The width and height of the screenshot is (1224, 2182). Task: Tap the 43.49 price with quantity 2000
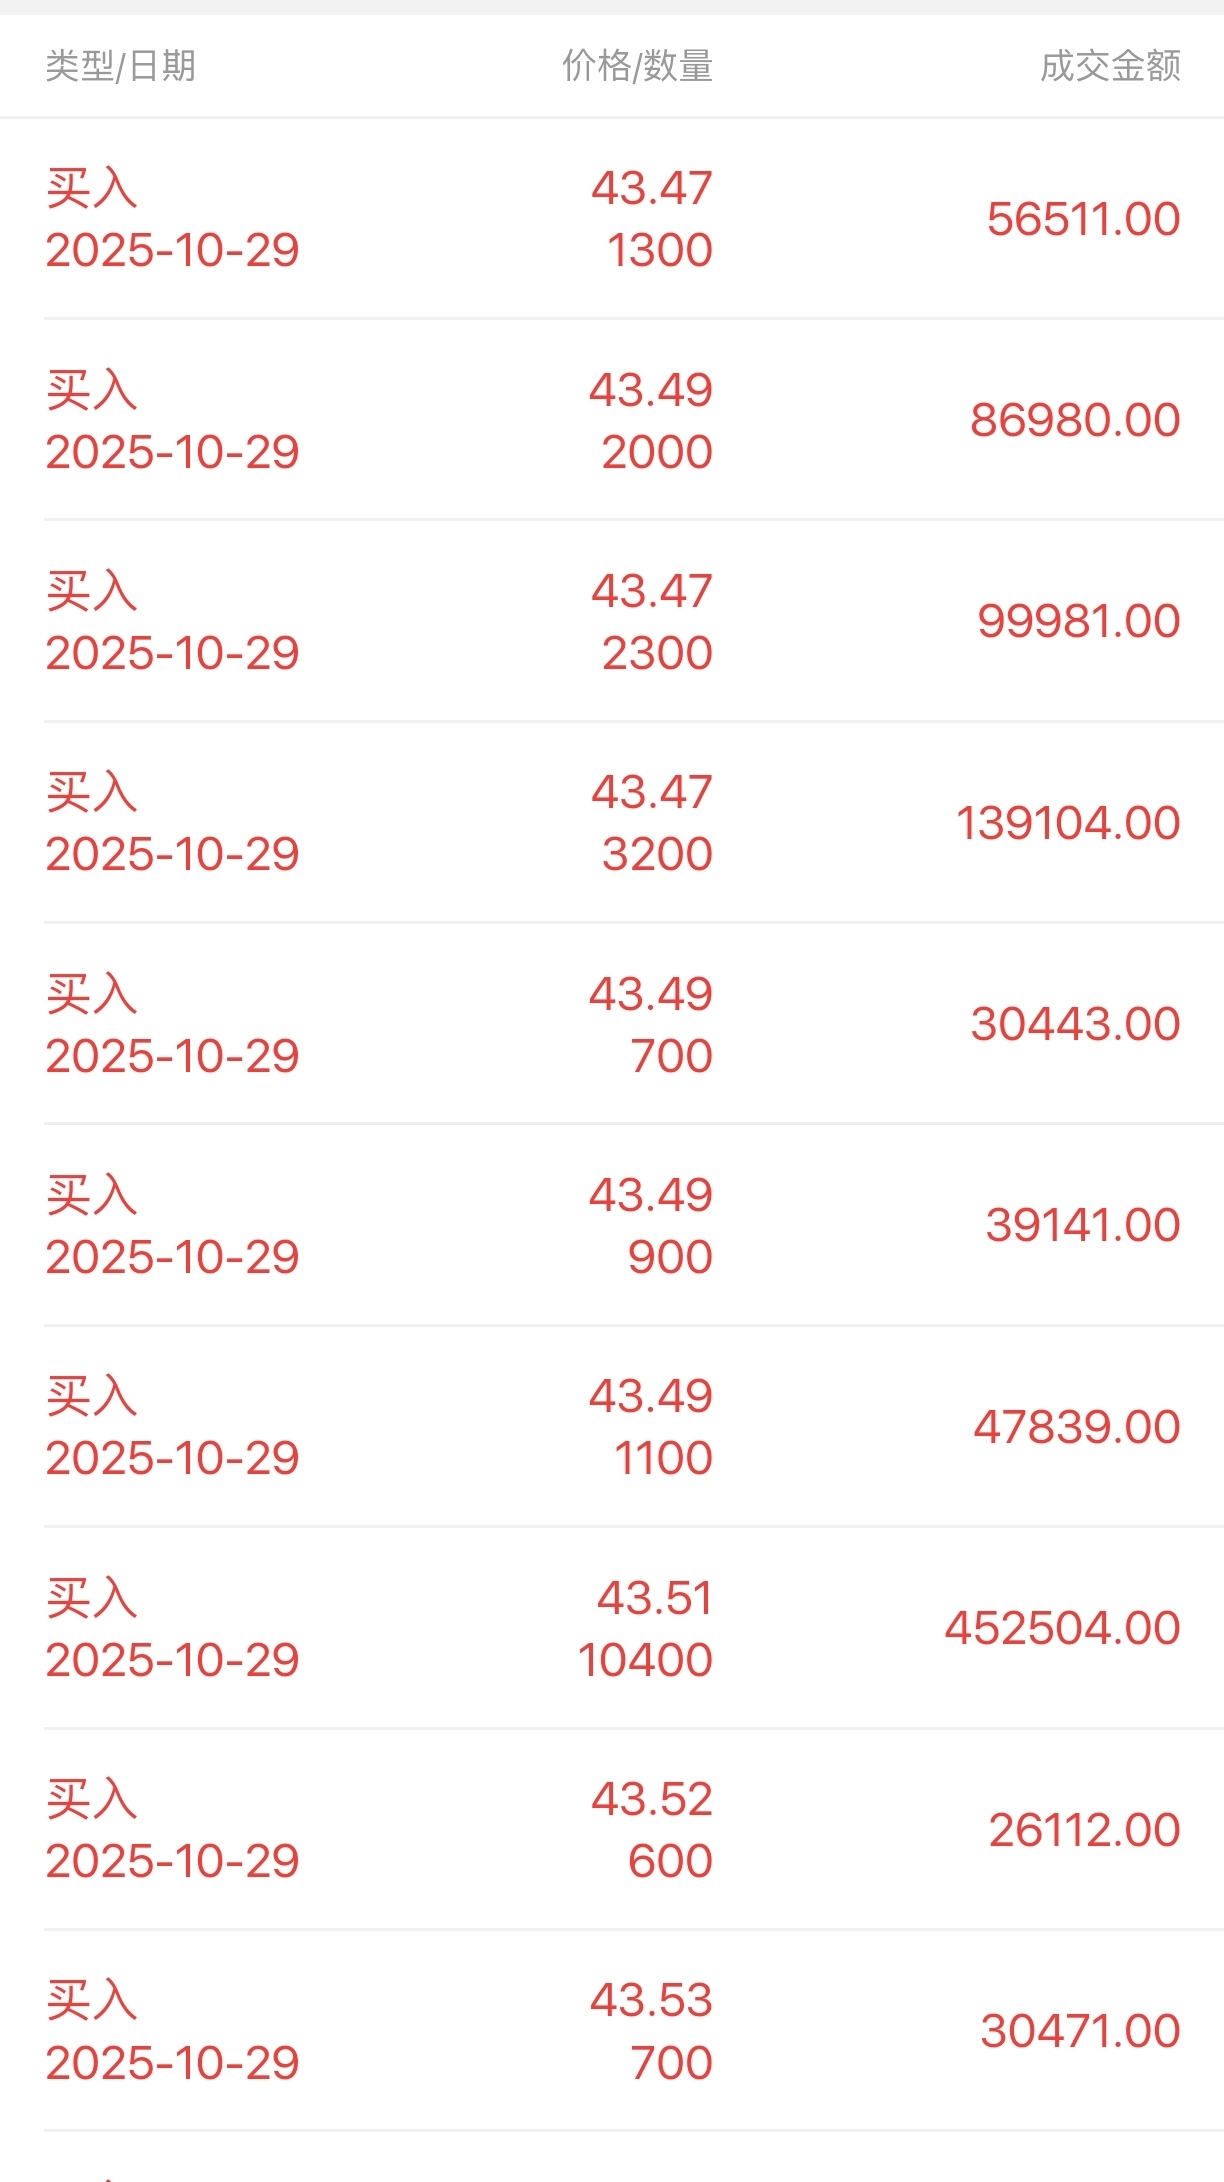point(651,389)
